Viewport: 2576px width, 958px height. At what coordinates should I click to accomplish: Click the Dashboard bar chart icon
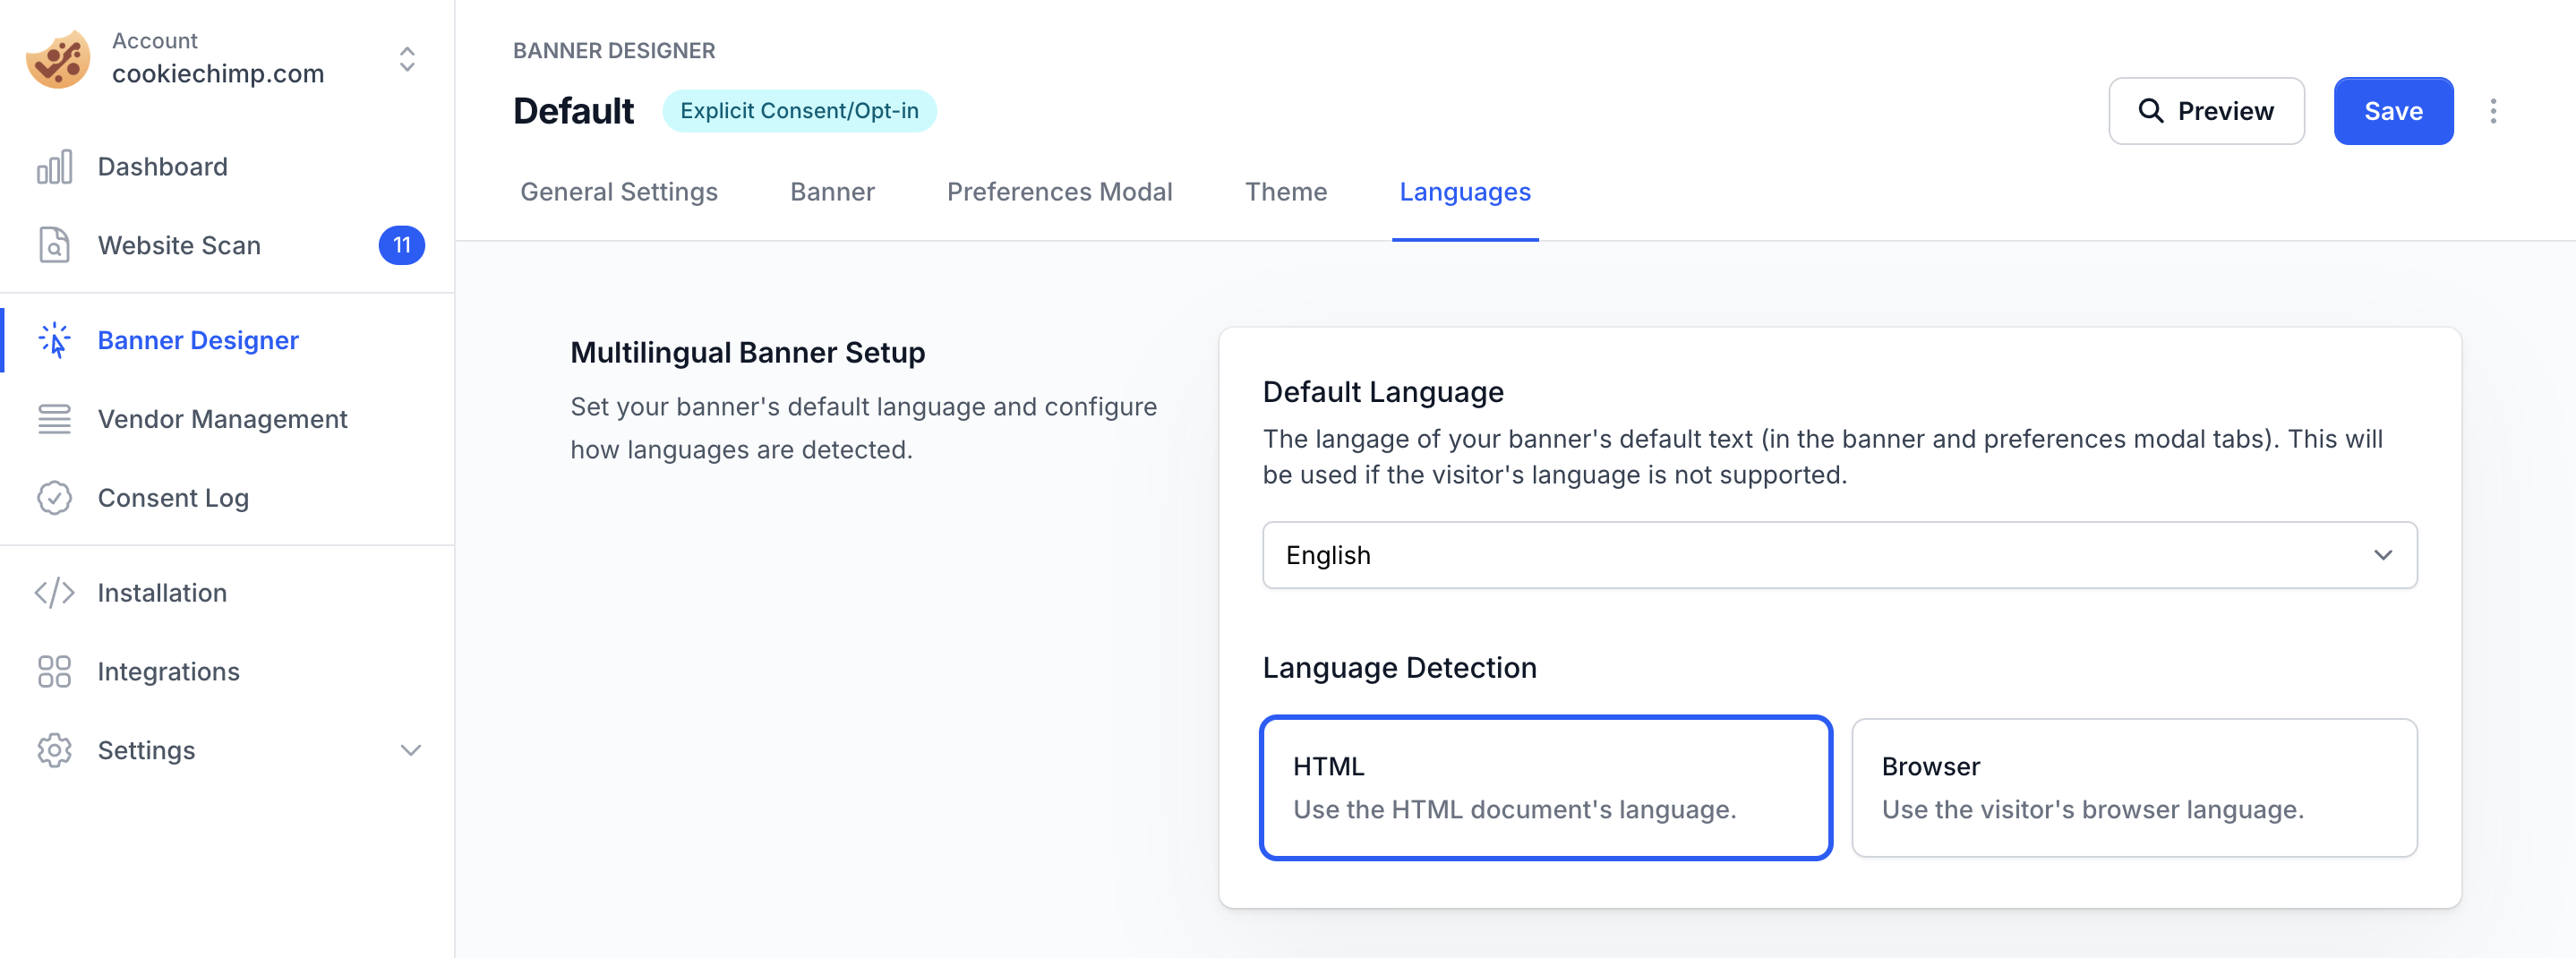54,167
